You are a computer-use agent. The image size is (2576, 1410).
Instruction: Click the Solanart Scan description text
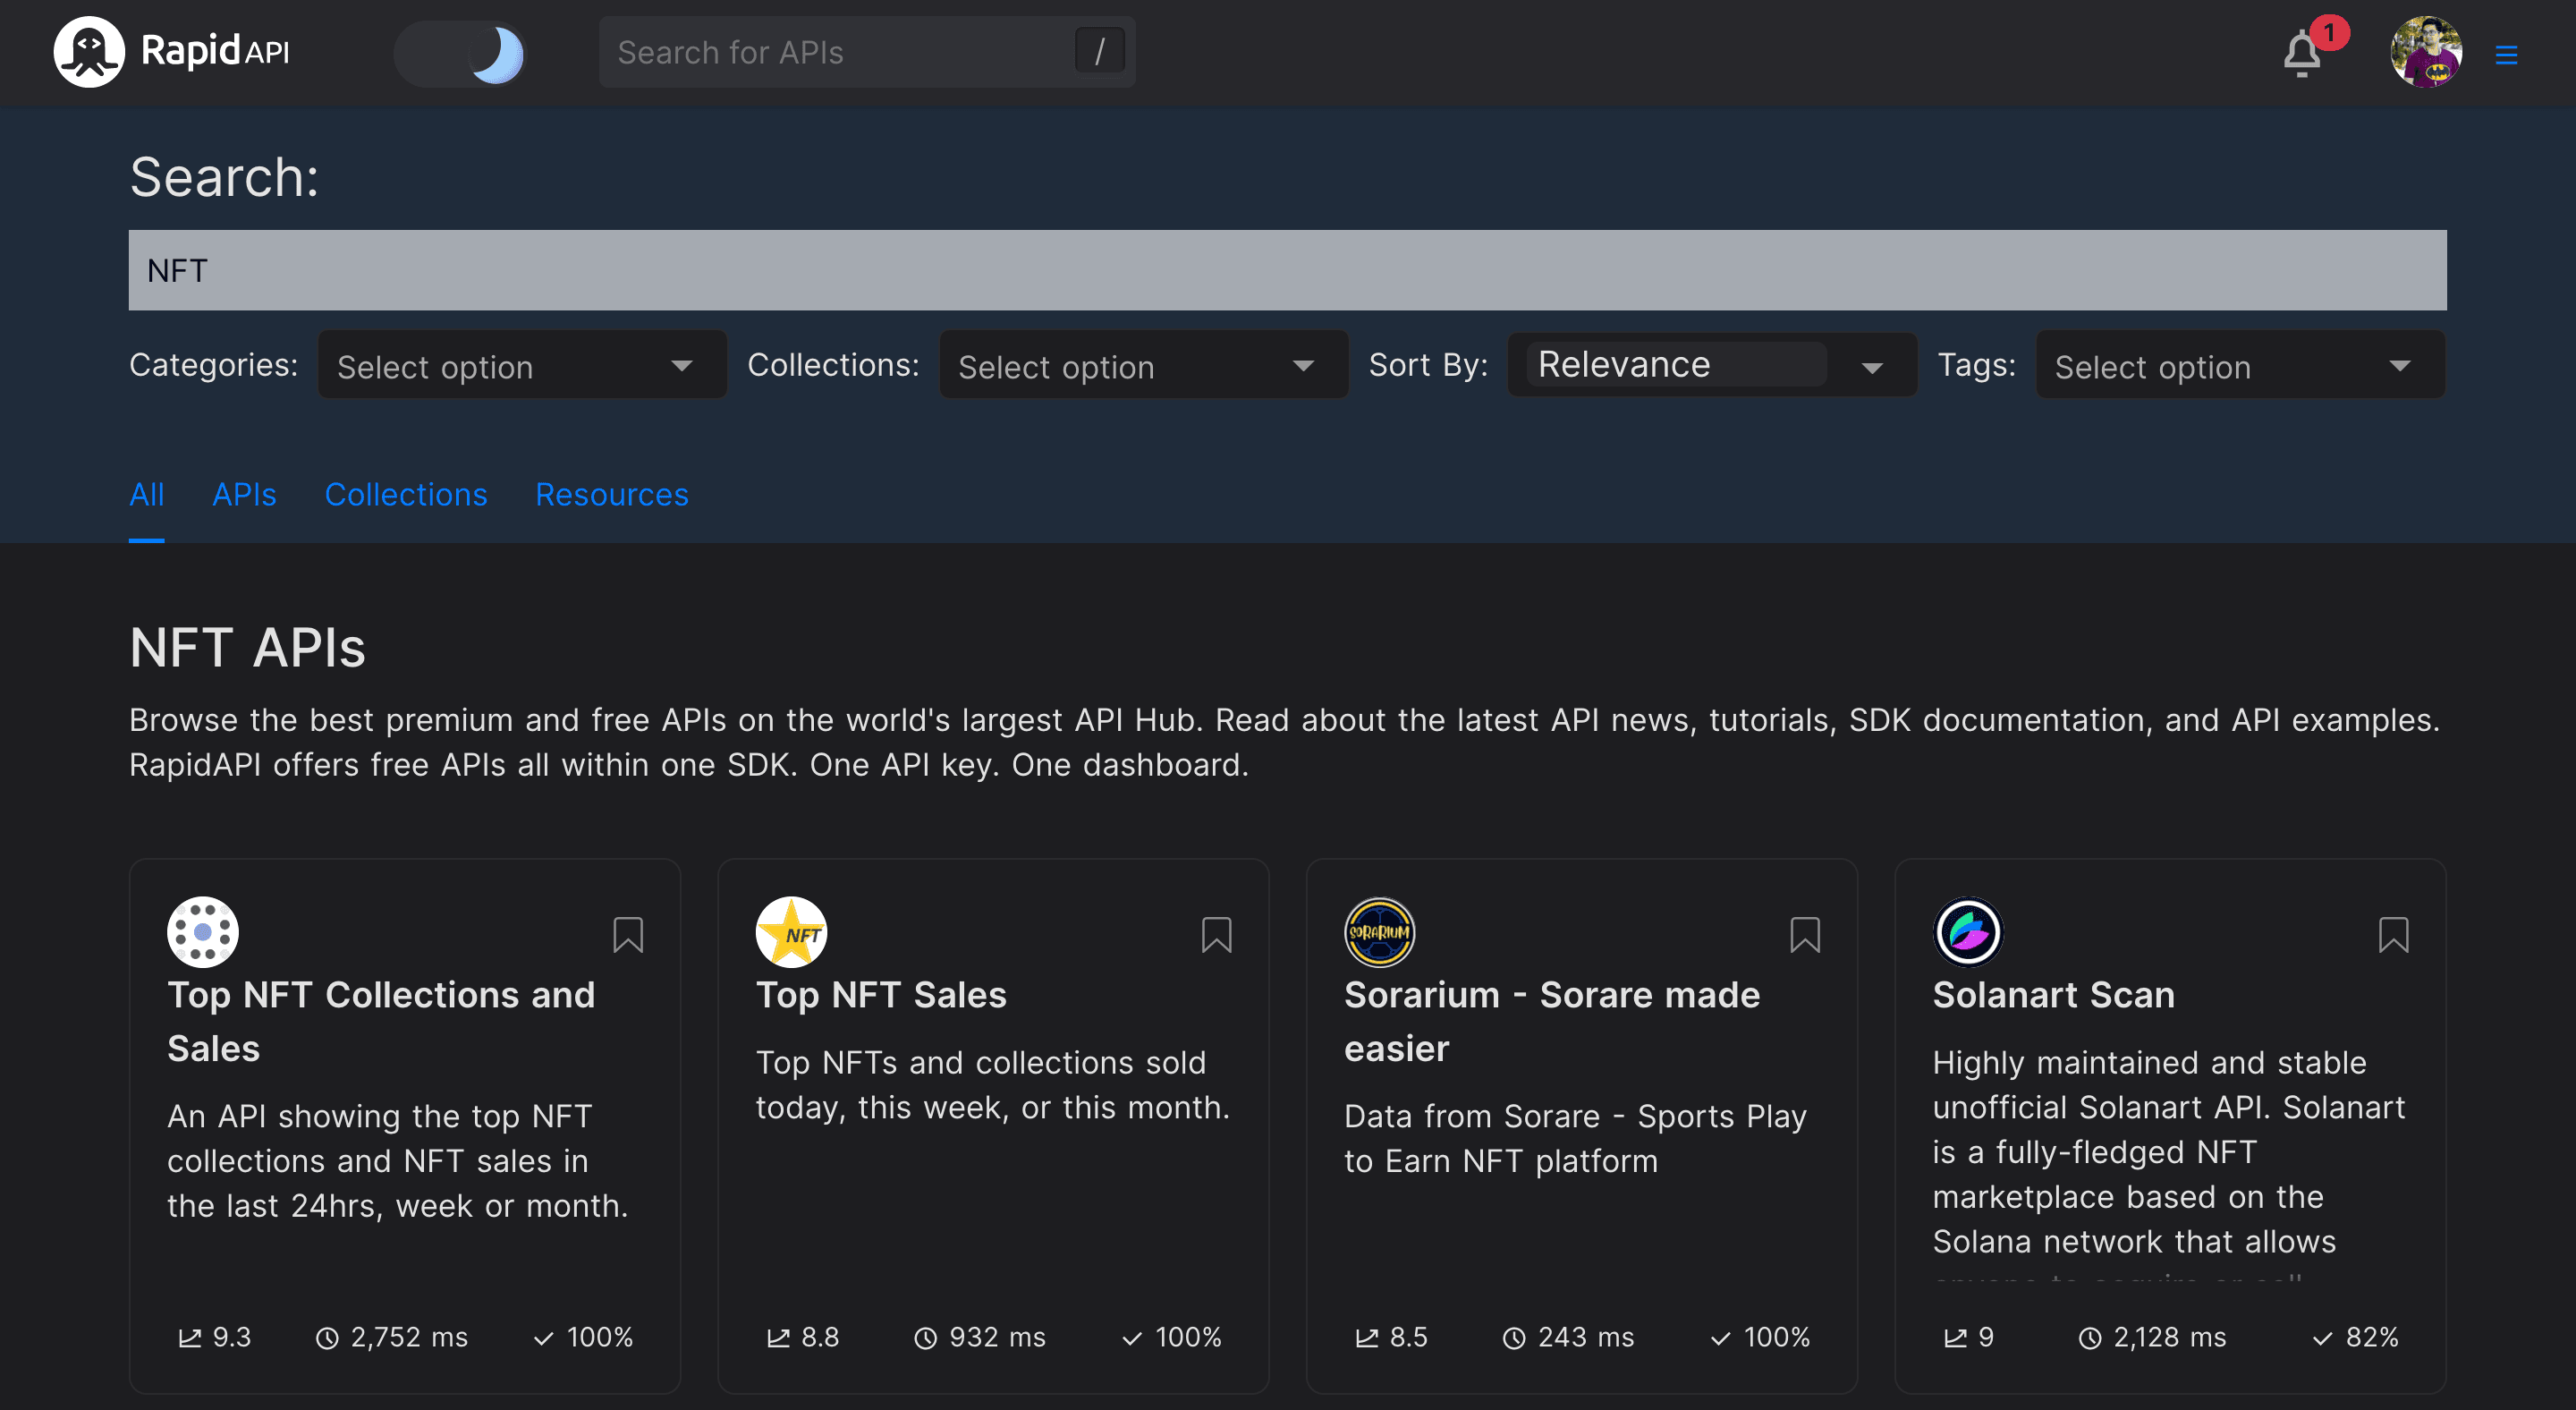[x=2168, y=1162]
